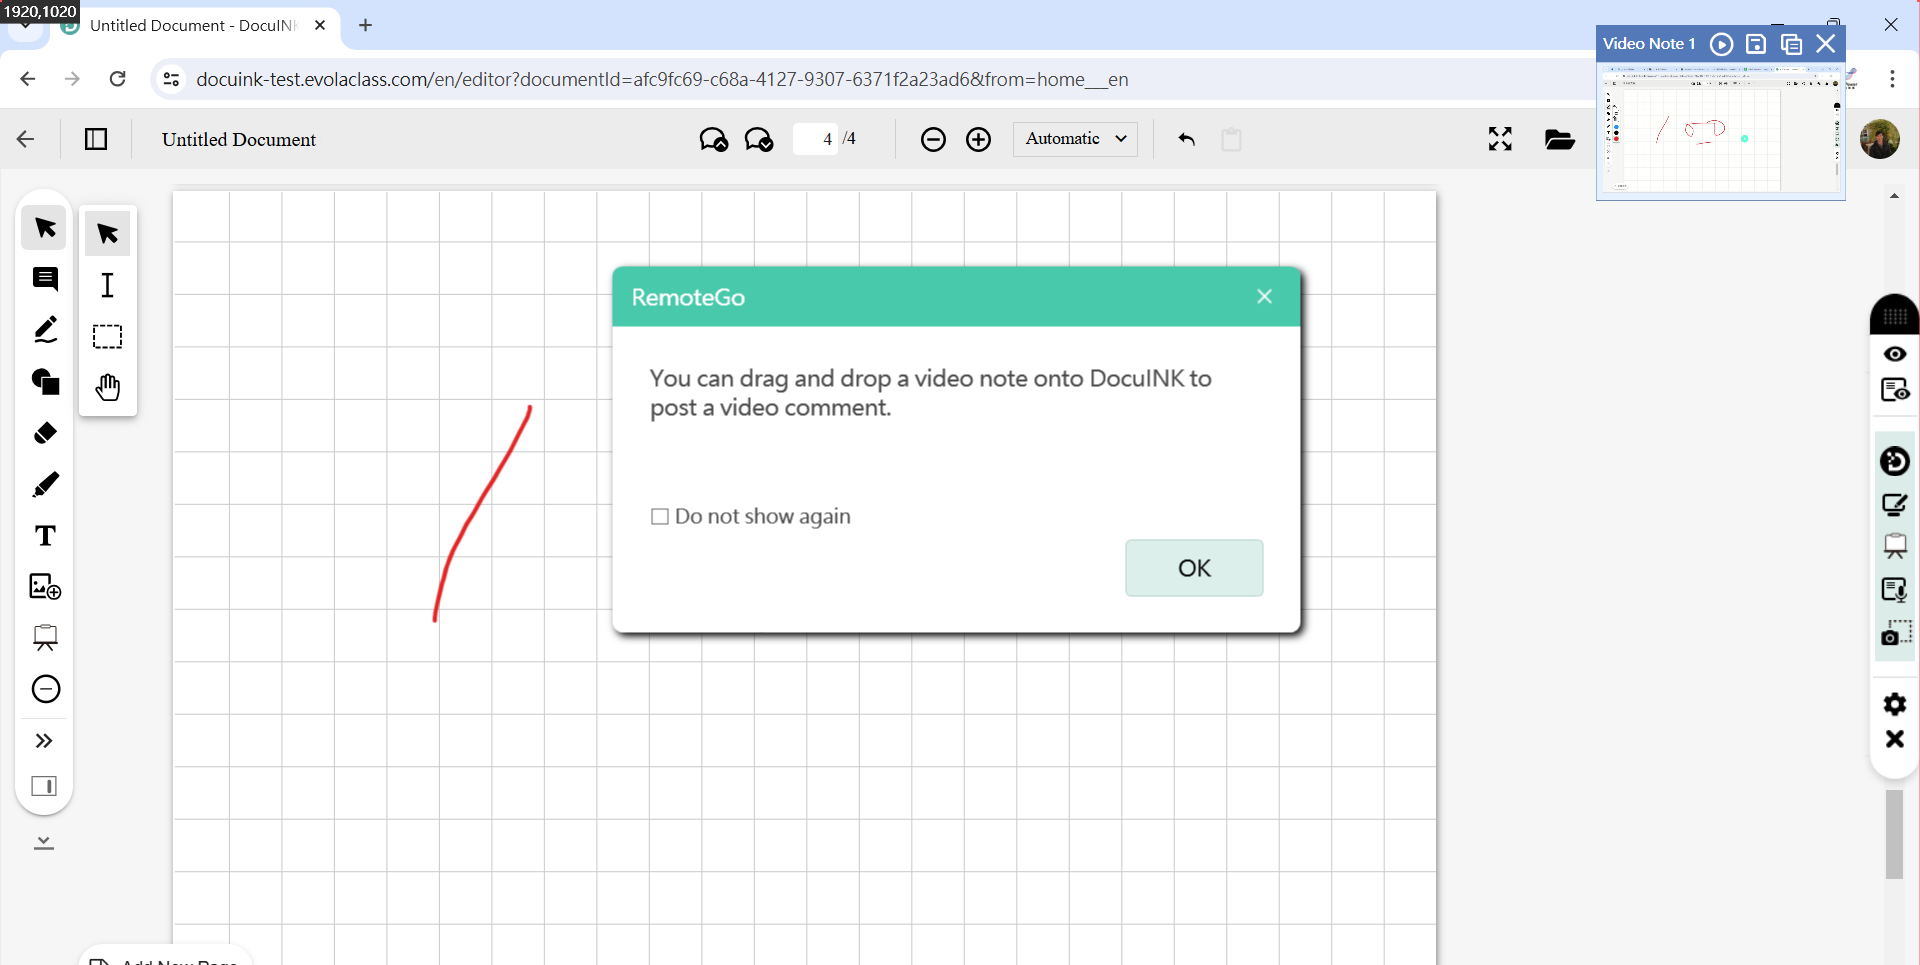Click OK in the RemoteGo dialog

(x=1193, y=568)
